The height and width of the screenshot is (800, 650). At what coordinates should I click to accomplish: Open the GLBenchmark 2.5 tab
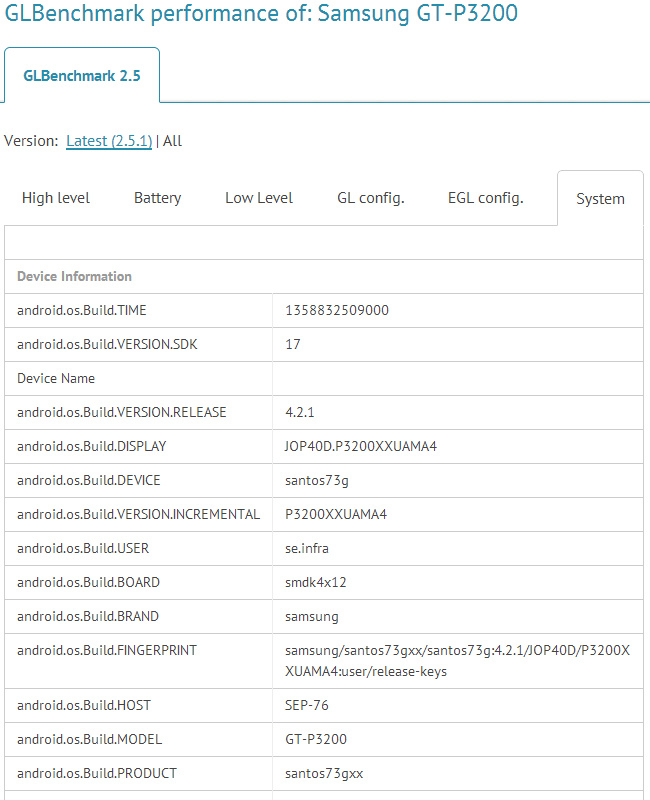point(81,75)
